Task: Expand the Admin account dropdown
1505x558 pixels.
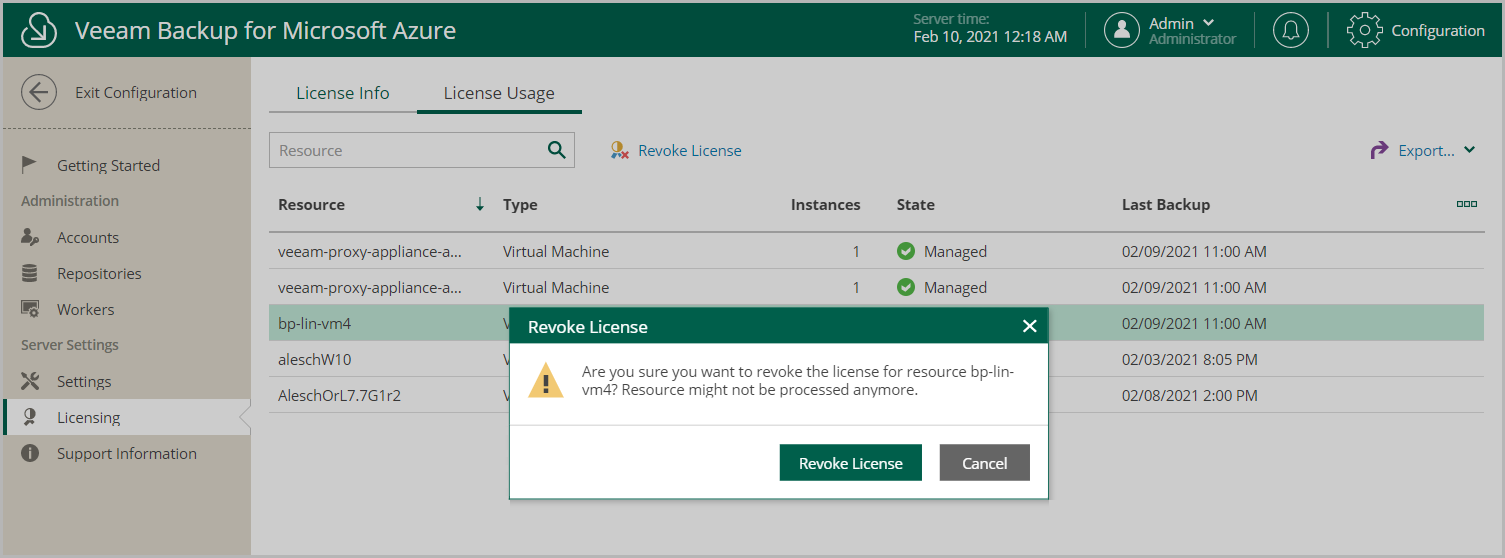Action: [1209, 23]
